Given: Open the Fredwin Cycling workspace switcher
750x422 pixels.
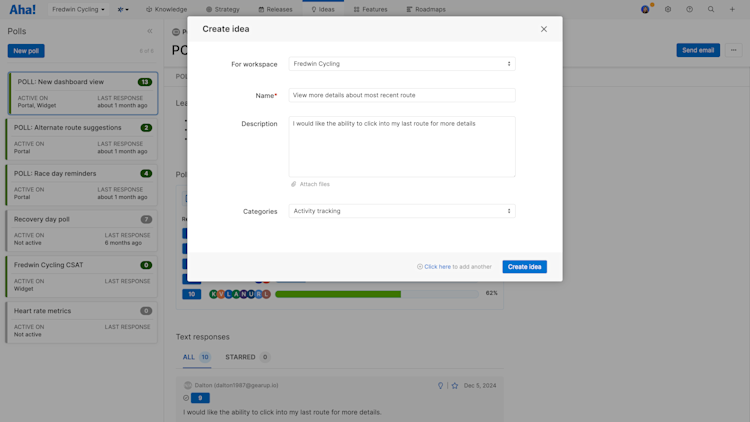Looking at the screenshot, I should click(x=78, y=10).
